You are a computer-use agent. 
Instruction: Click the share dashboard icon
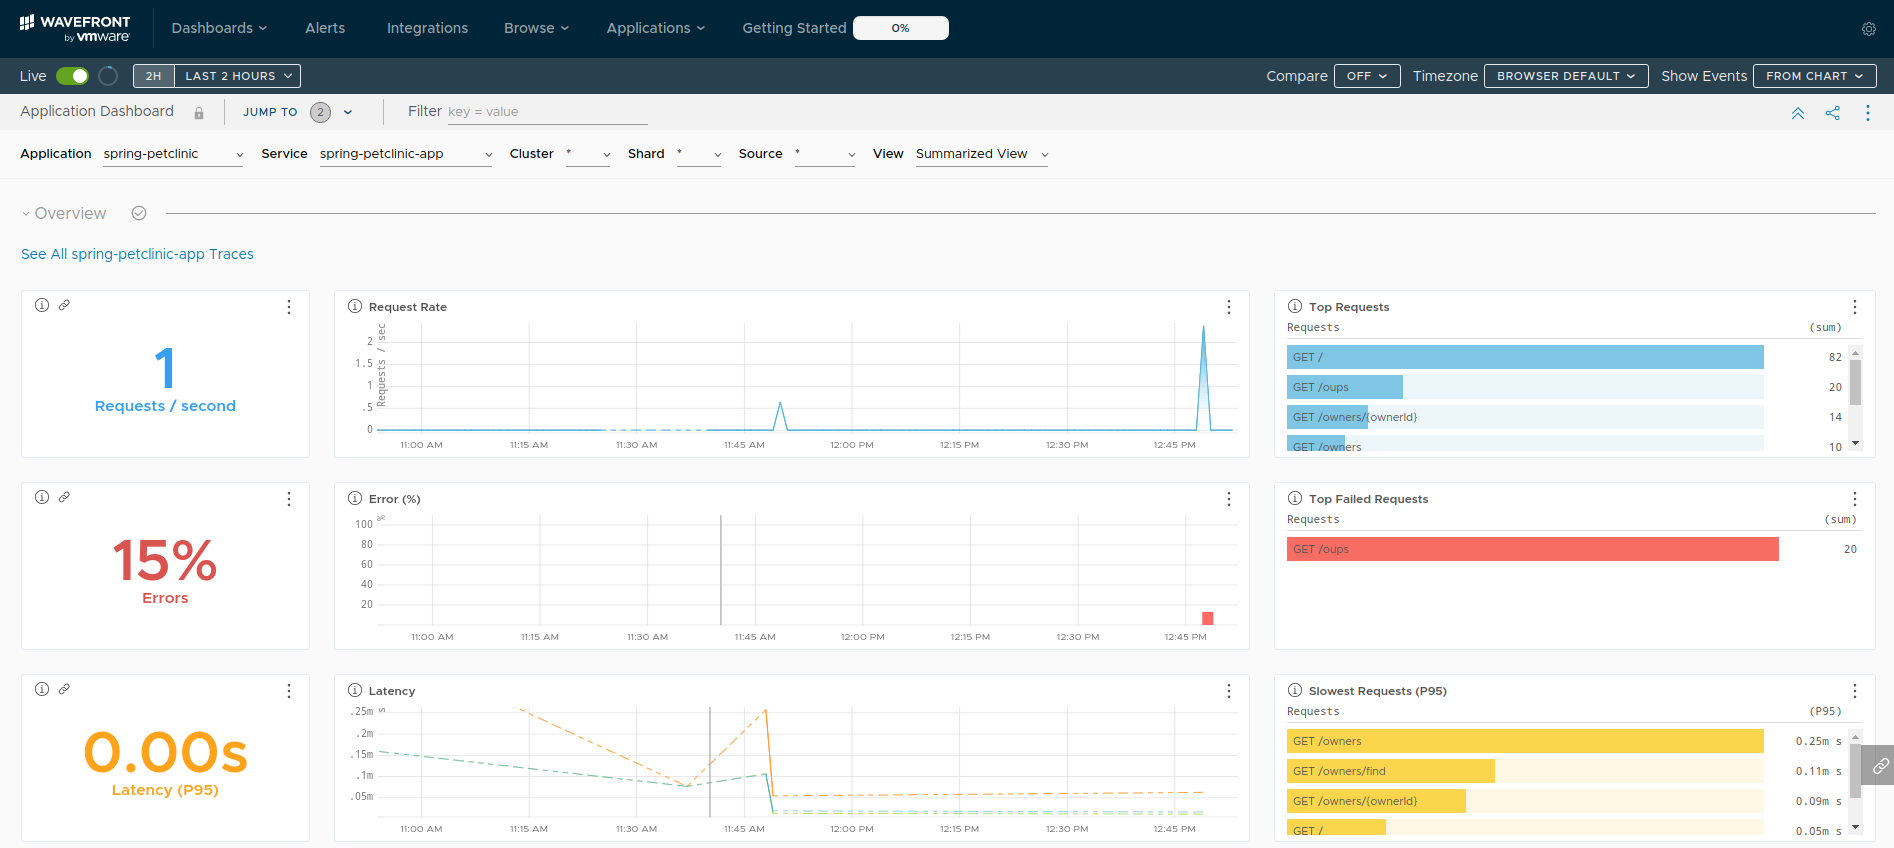point(1832,113)
